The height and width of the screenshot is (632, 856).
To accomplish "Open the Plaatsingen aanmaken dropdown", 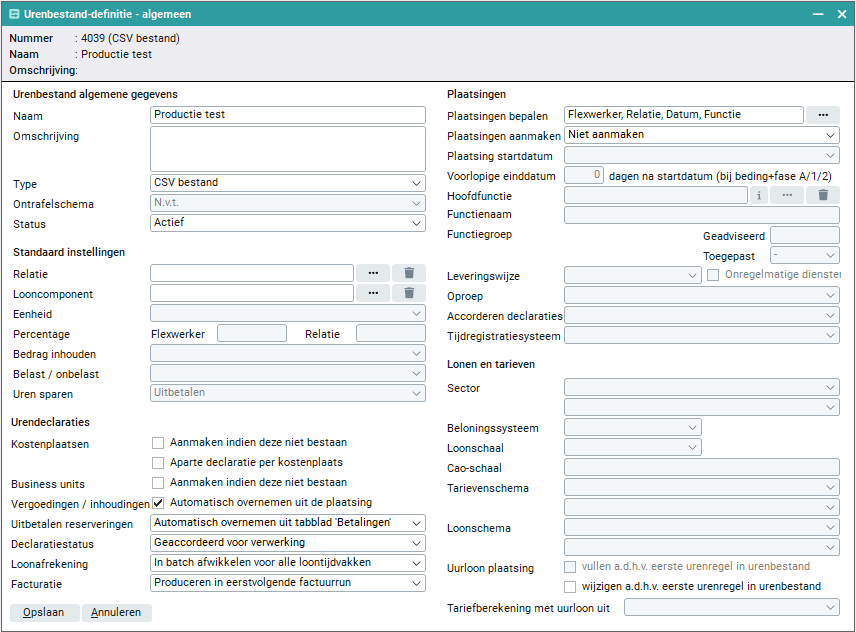I will click(701, 135).
